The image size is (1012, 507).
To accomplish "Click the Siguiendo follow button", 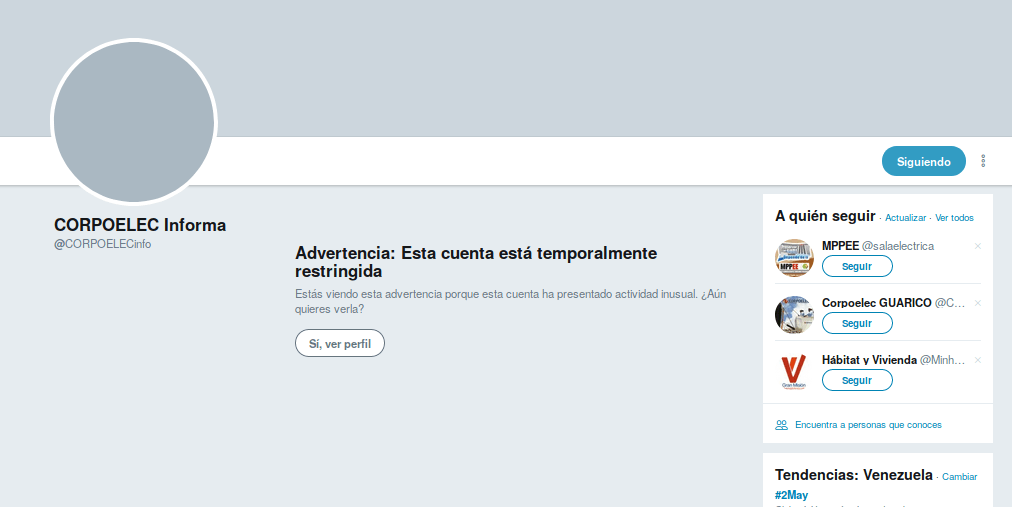I will click(x=924, y=161).
